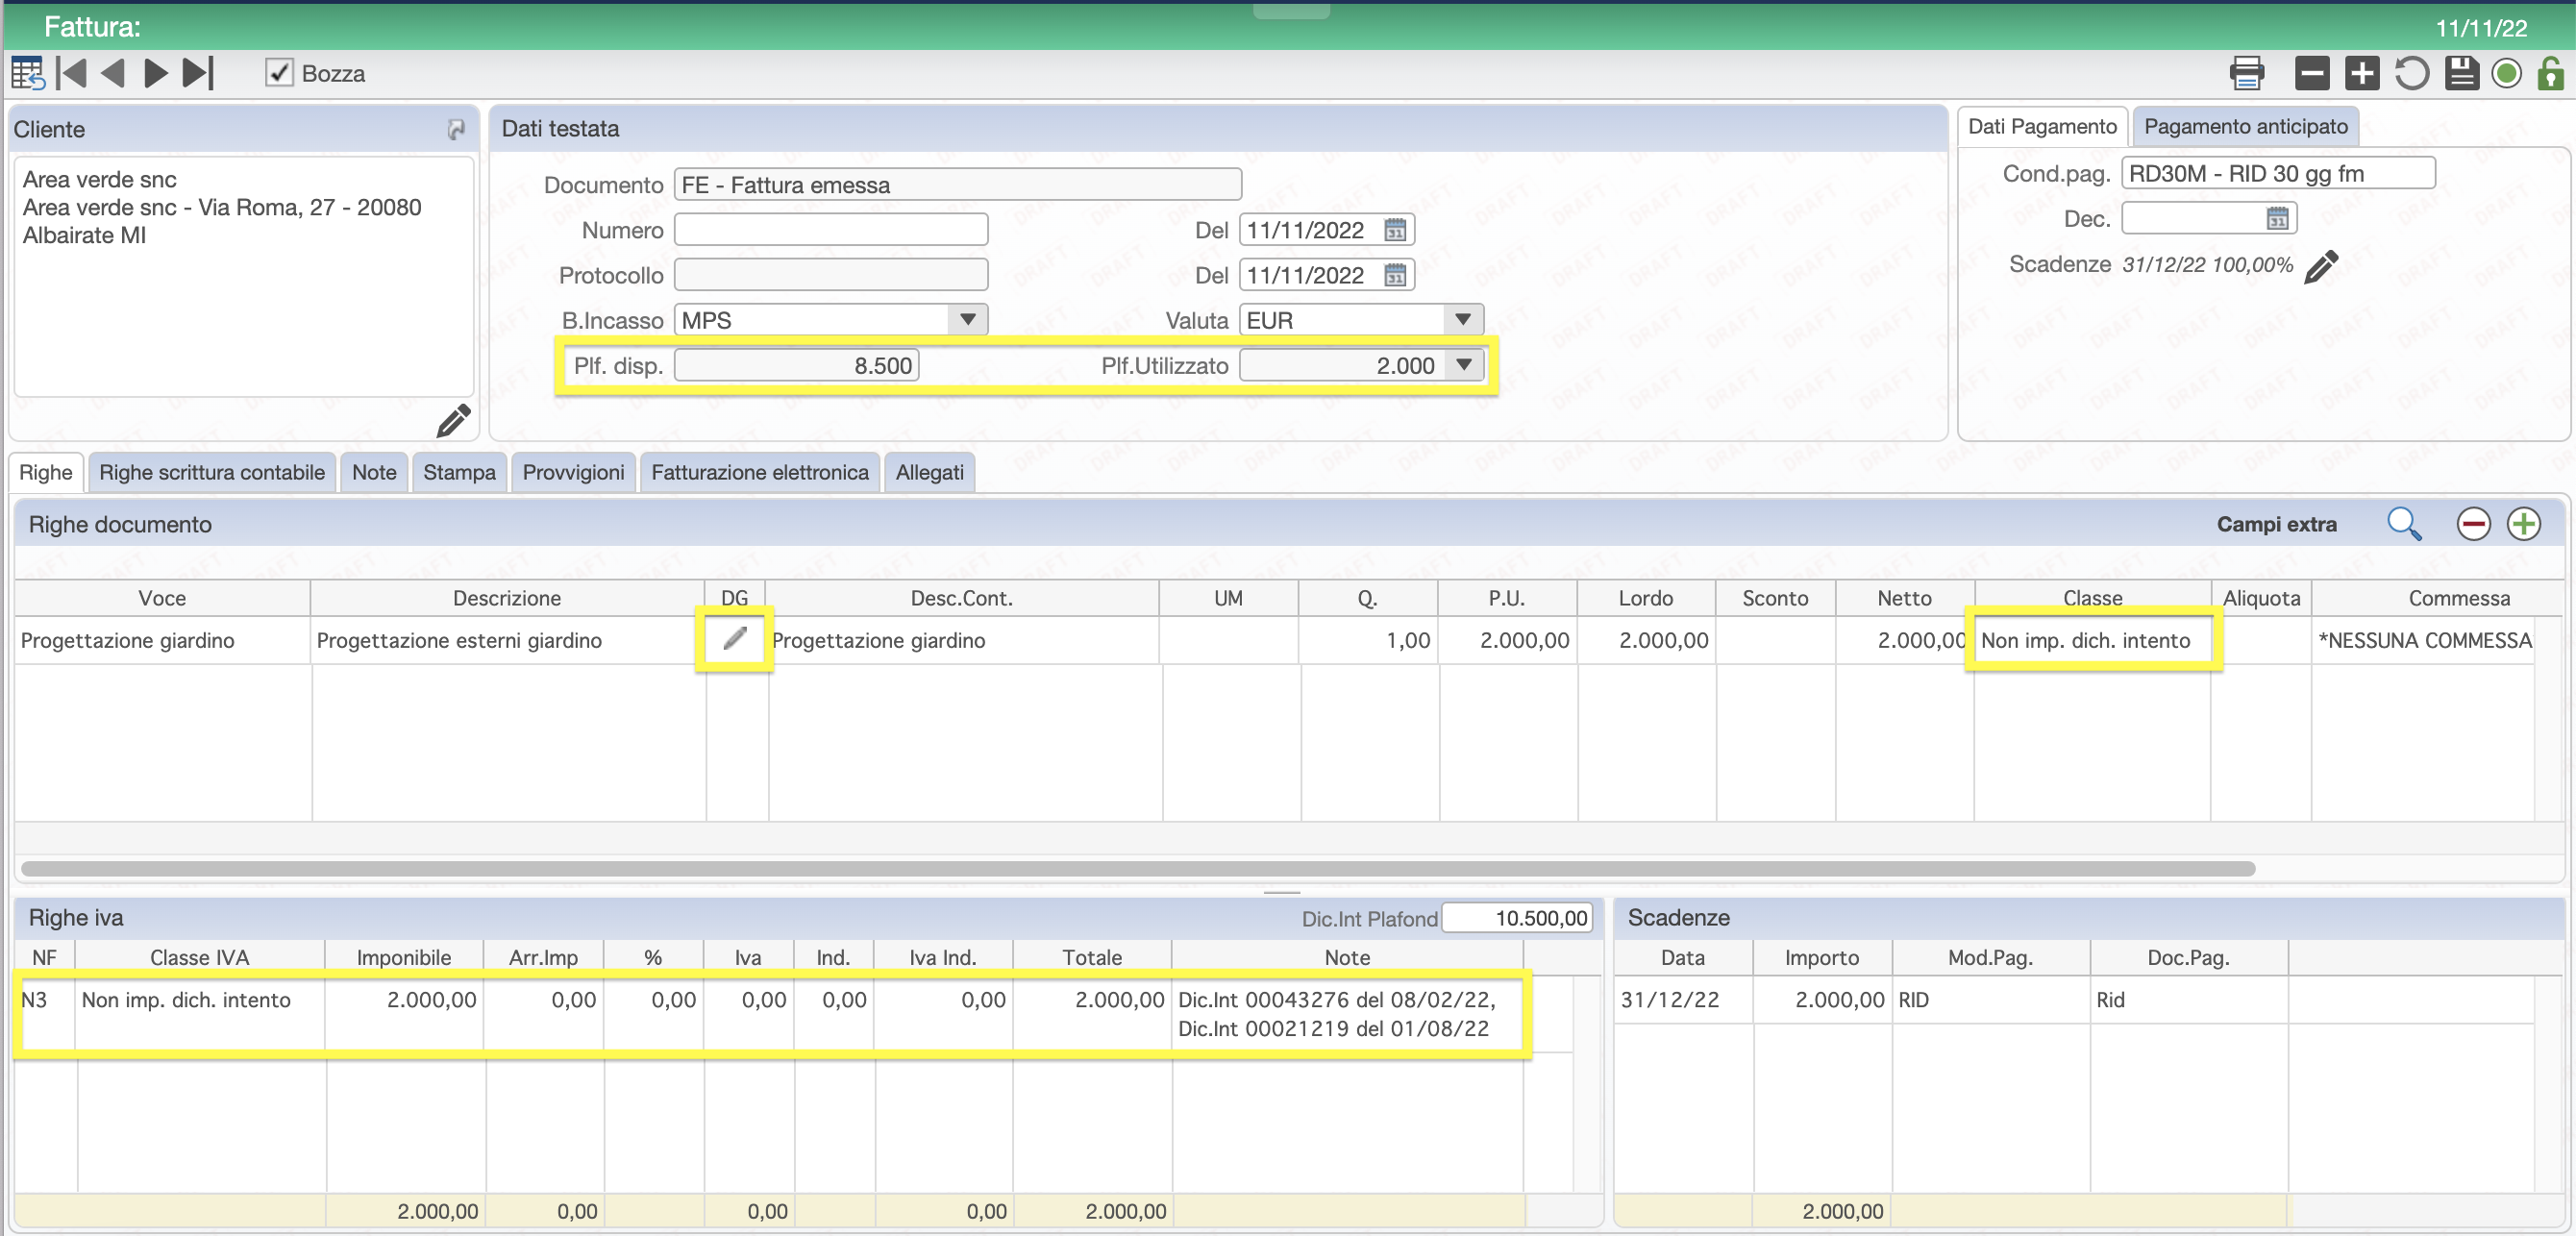Select Descrizione cell Progettazione esterni giardino
Viewport: 2576px width, 1236px height.
508,640
